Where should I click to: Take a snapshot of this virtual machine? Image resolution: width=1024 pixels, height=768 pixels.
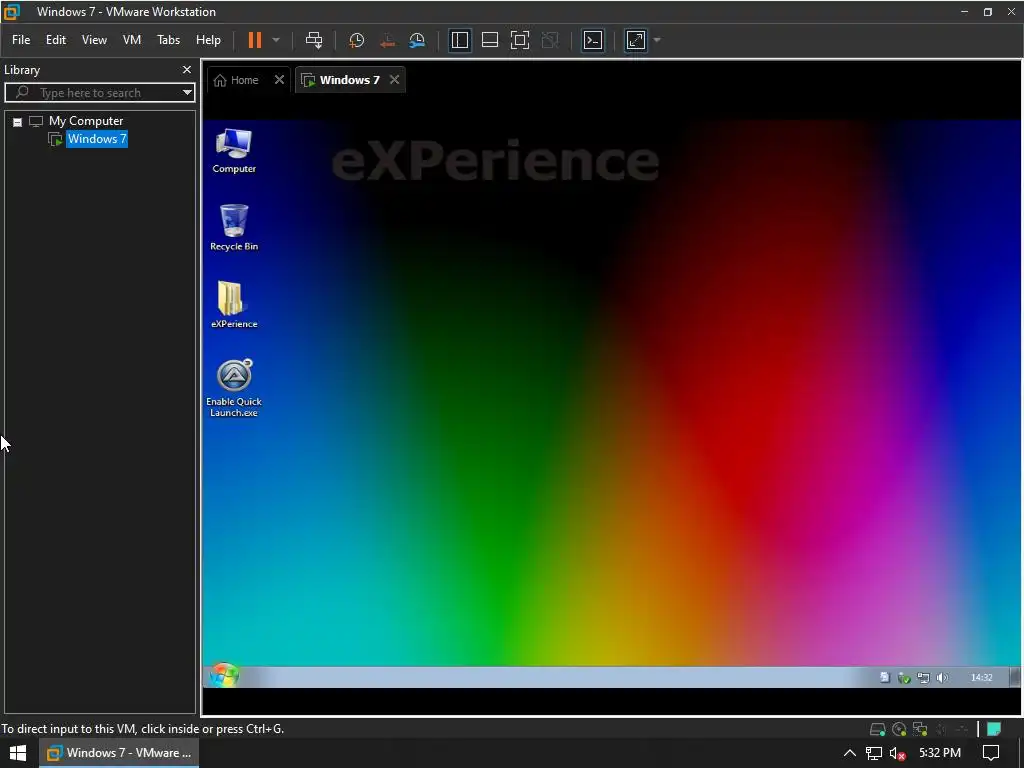357,40
